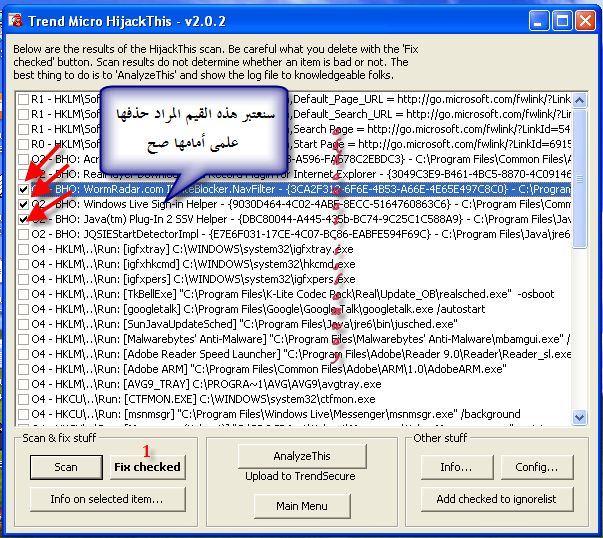
Task: Select the Windows Live Sign-in Helper row
Action: click(x=301, y=204)
